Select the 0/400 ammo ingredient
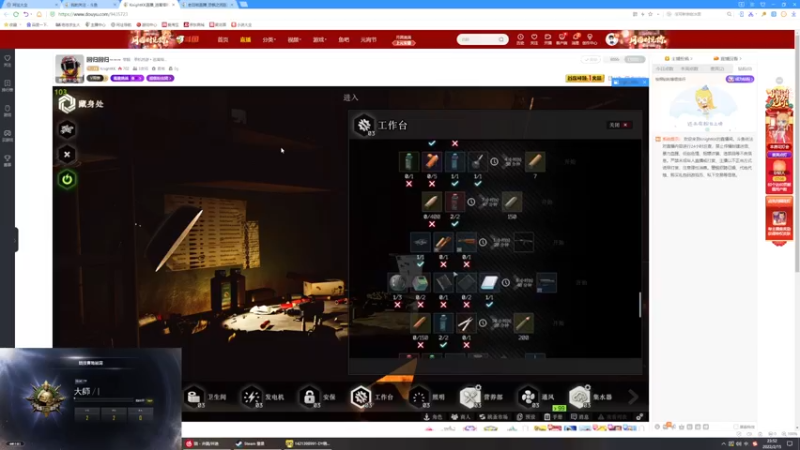 pyautogui.click(x=432, y=202)
